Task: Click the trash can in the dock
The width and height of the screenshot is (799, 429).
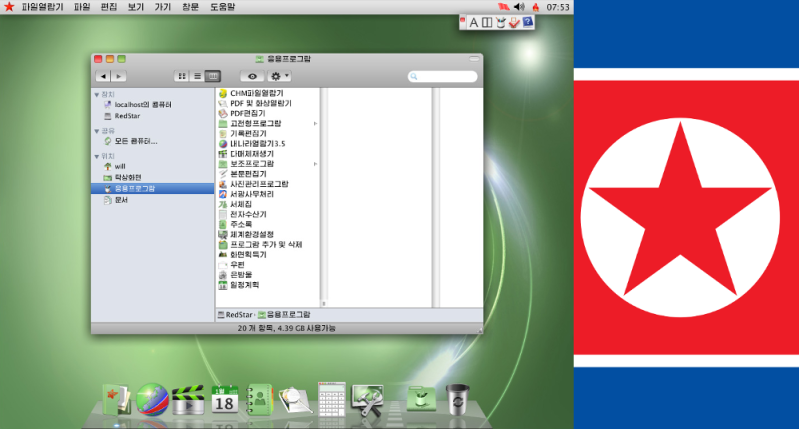Action: pyautogui.click(x=457, y=399)
